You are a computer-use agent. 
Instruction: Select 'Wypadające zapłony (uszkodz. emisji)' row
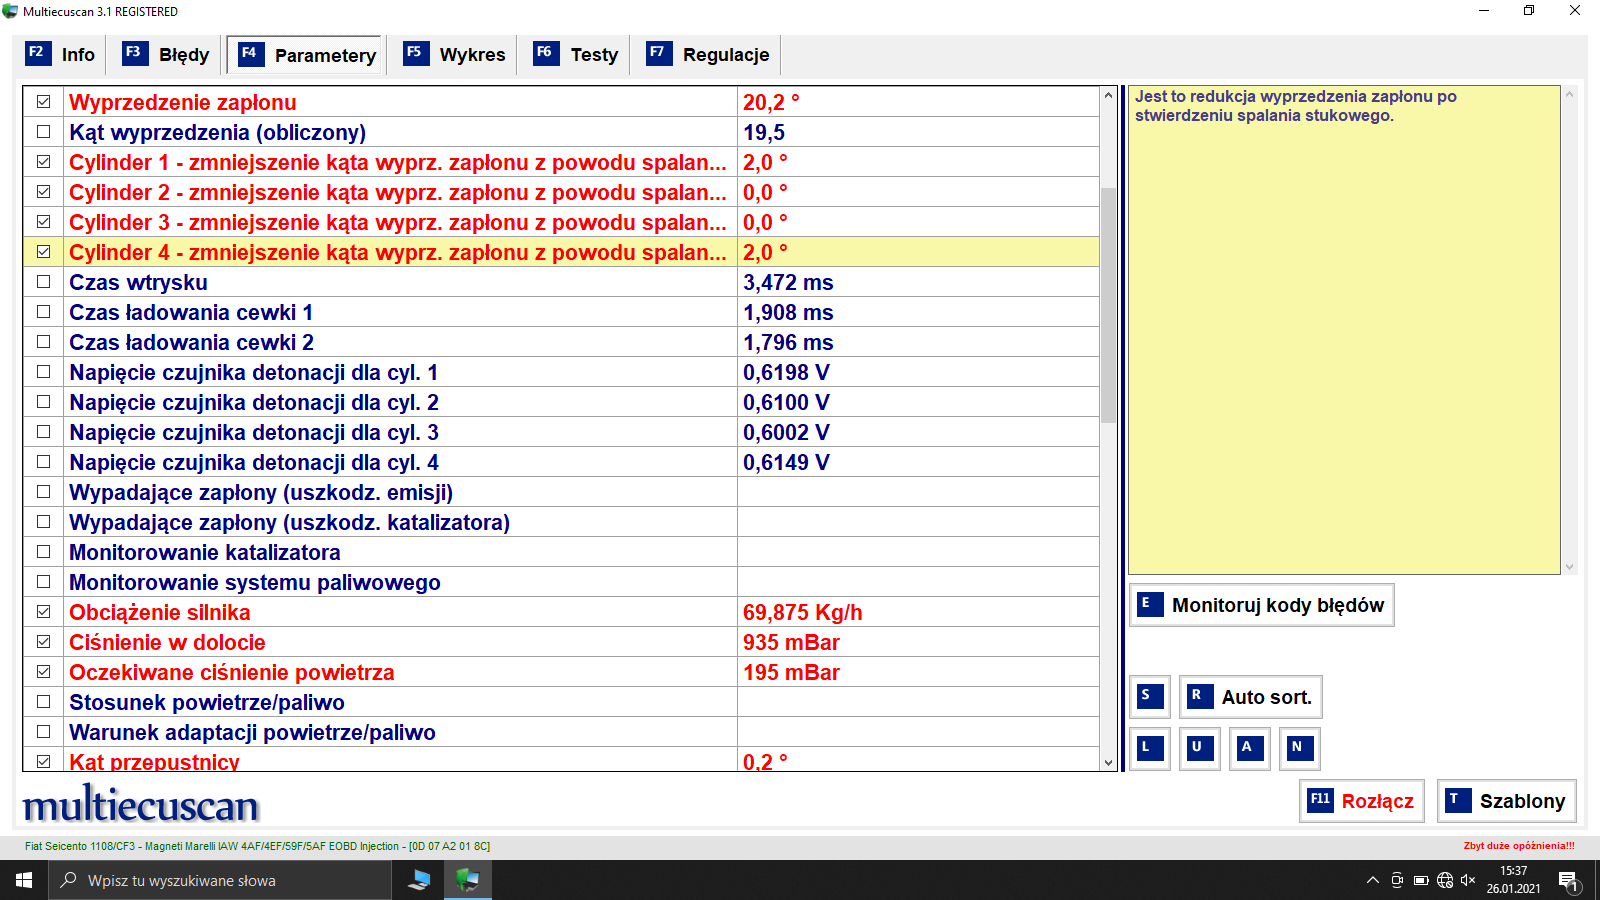[x=561, y=492]
